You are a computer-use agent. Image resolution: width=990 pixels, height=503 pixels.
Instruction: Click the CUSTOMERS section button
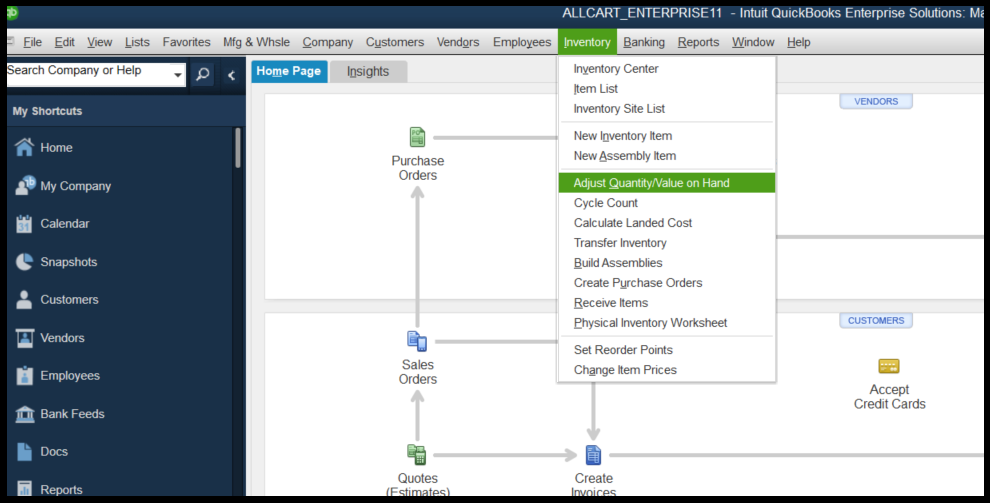pos(876,321)
